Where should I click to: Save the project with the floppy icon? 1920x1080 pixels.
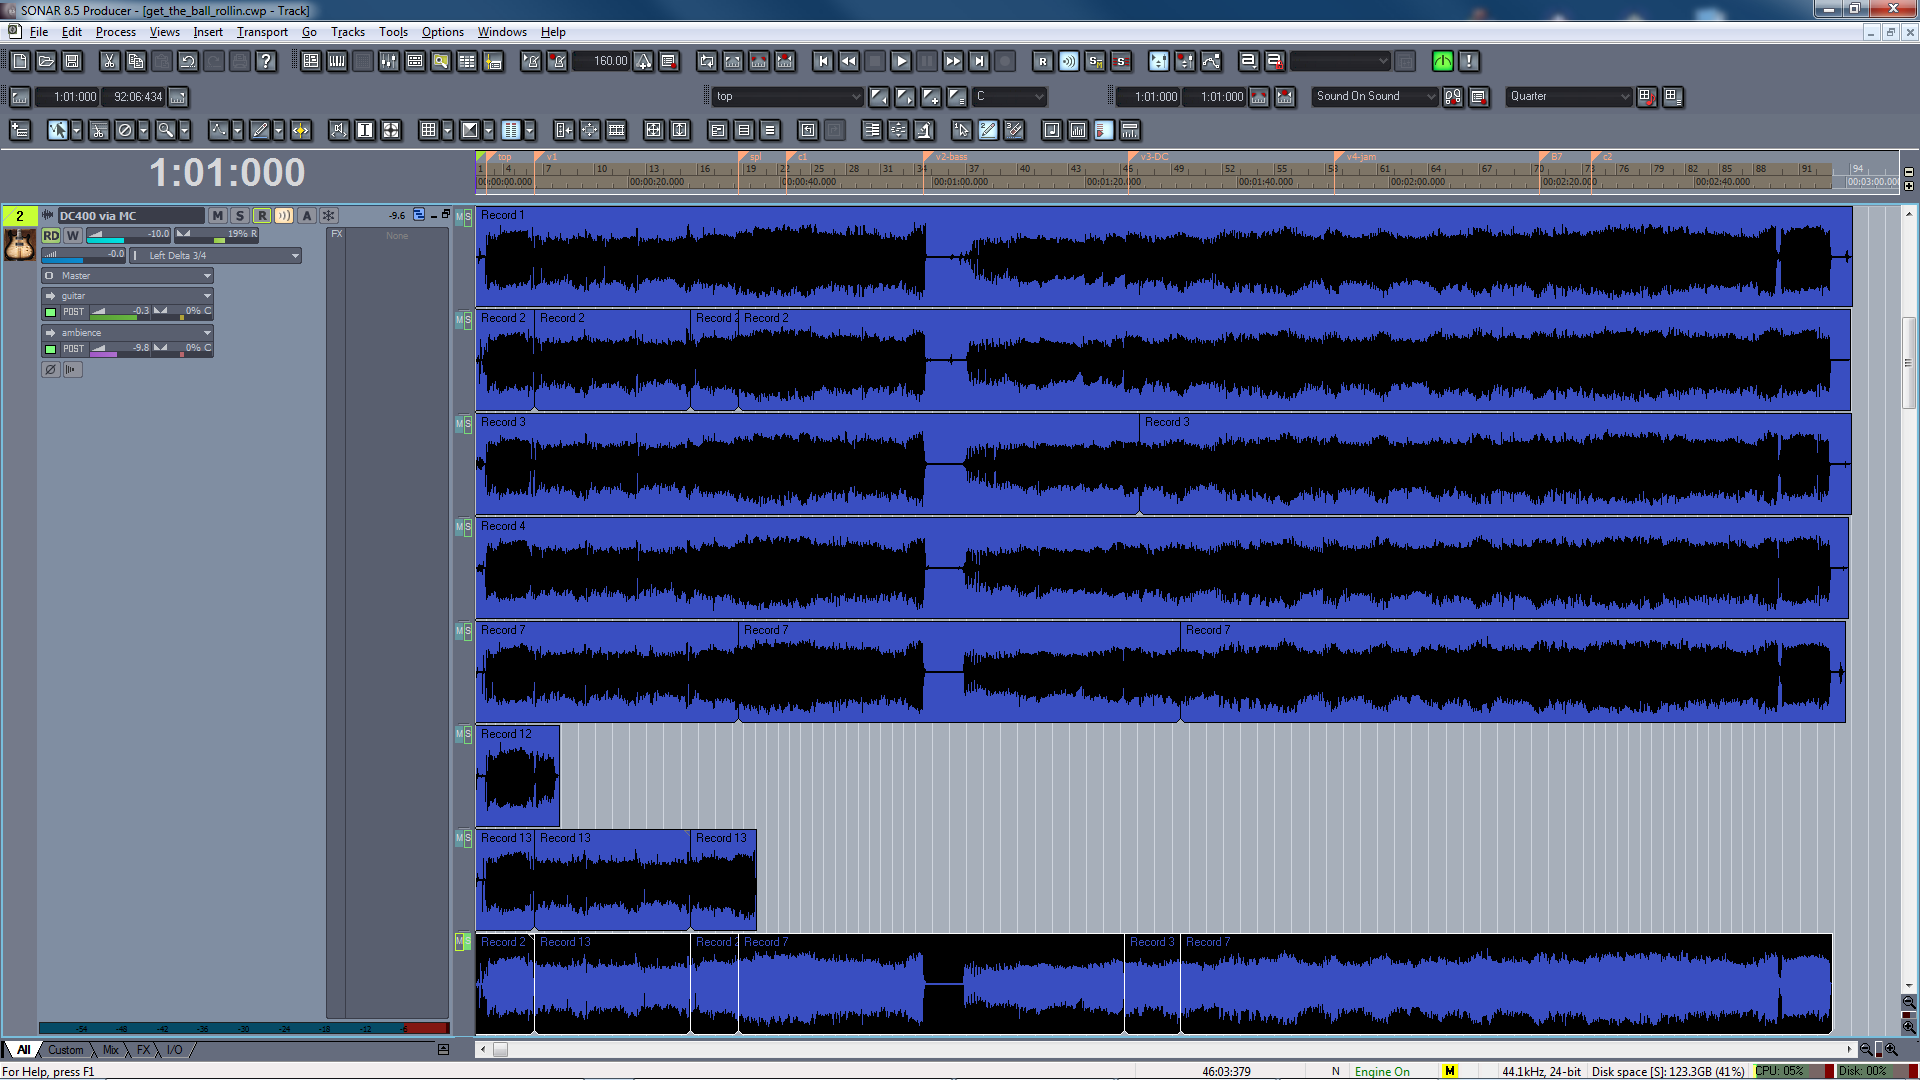pos(72,62)
